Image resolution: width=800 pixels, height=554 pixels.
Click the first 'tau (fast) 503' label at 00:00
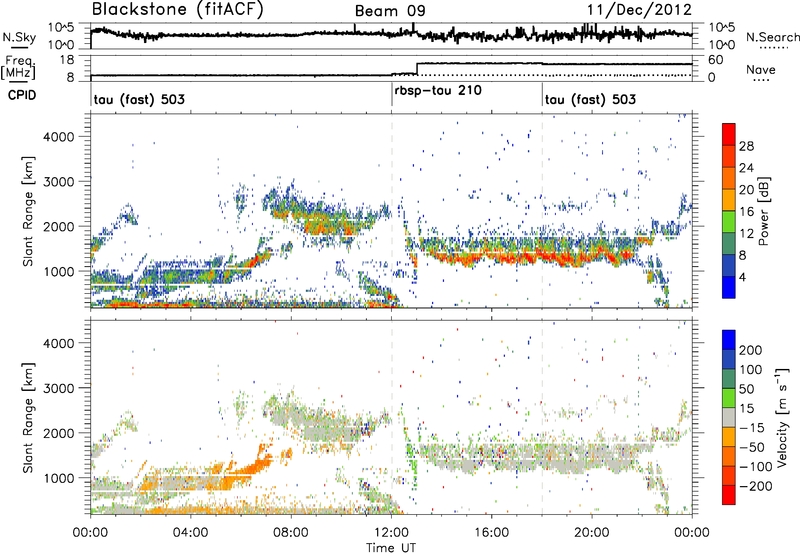[139, 99]
